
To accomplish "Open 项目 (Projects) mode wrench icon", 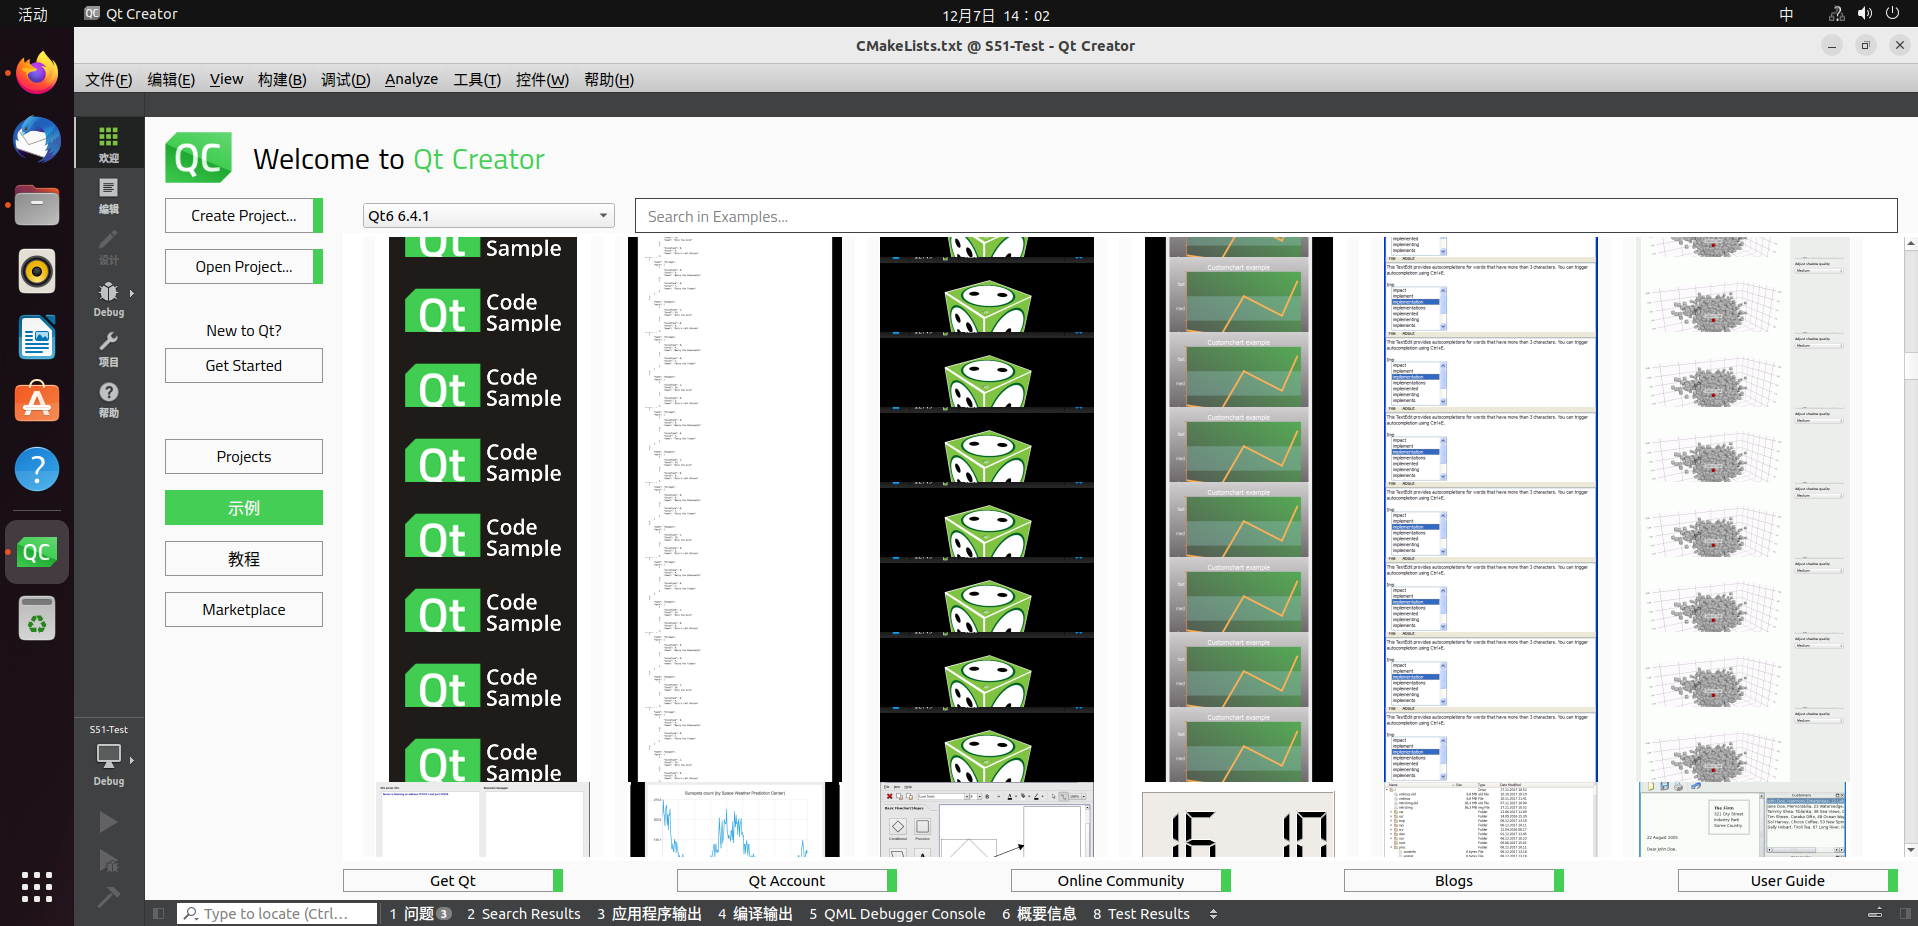I will (108, 349).
